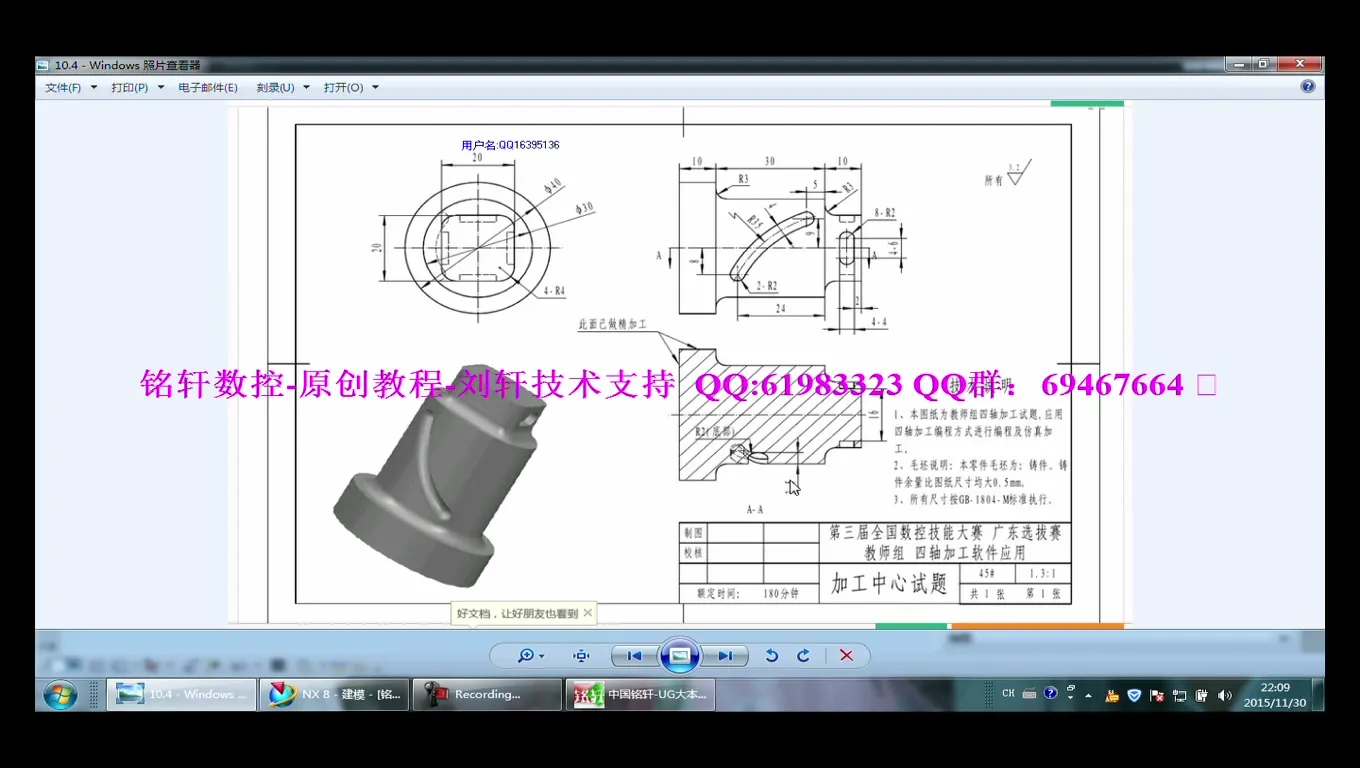The width and height of the screenshot is (1360, 768).
Task: Close the 好文档 sharing popup
Action: click(588, 613)
